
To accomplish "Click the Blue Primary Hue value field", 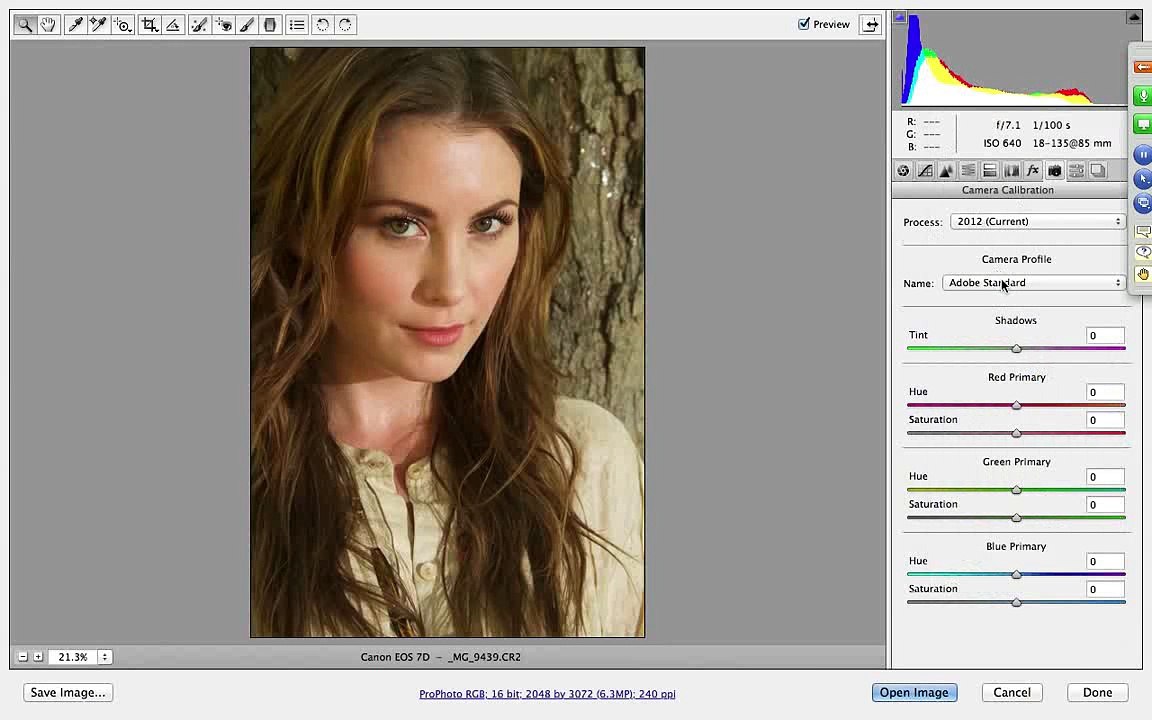I will click(x=1105, y=561).
